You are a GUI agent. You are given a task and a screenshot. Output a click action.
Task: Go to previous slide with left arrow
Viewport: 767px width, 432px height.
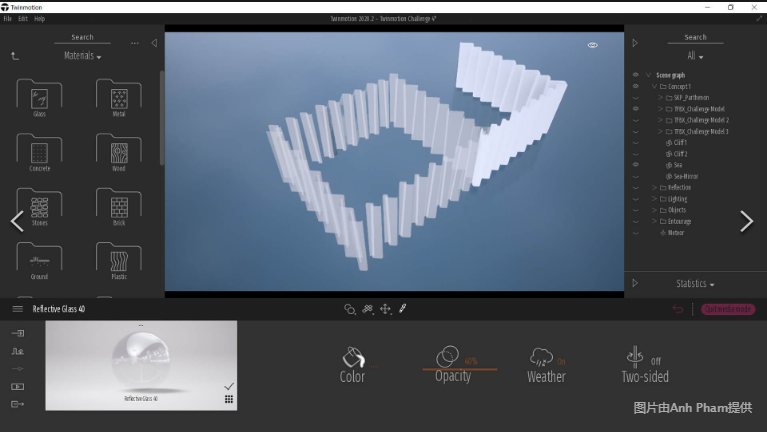18,221
